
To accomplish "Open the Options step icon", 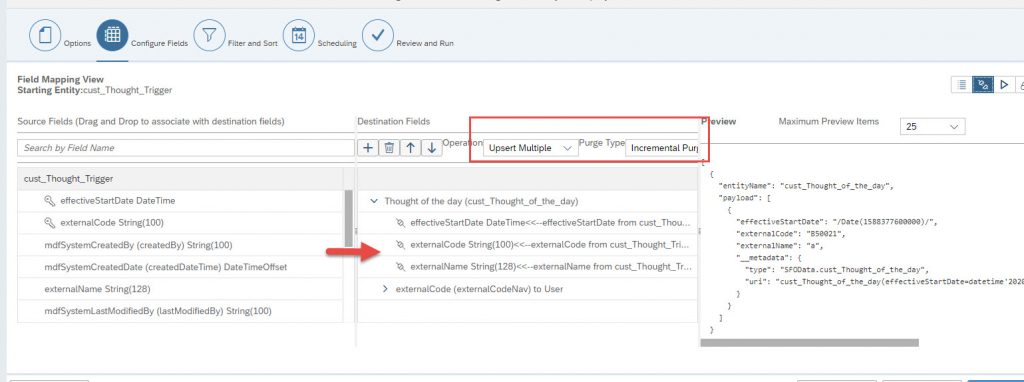I will pos(44,35).
